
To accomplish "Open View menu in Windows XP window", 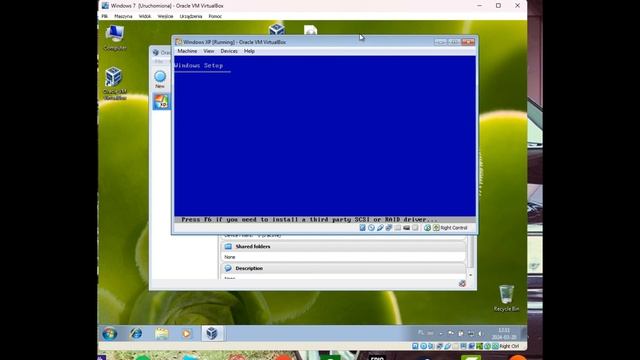I will [x=209, y=51].
